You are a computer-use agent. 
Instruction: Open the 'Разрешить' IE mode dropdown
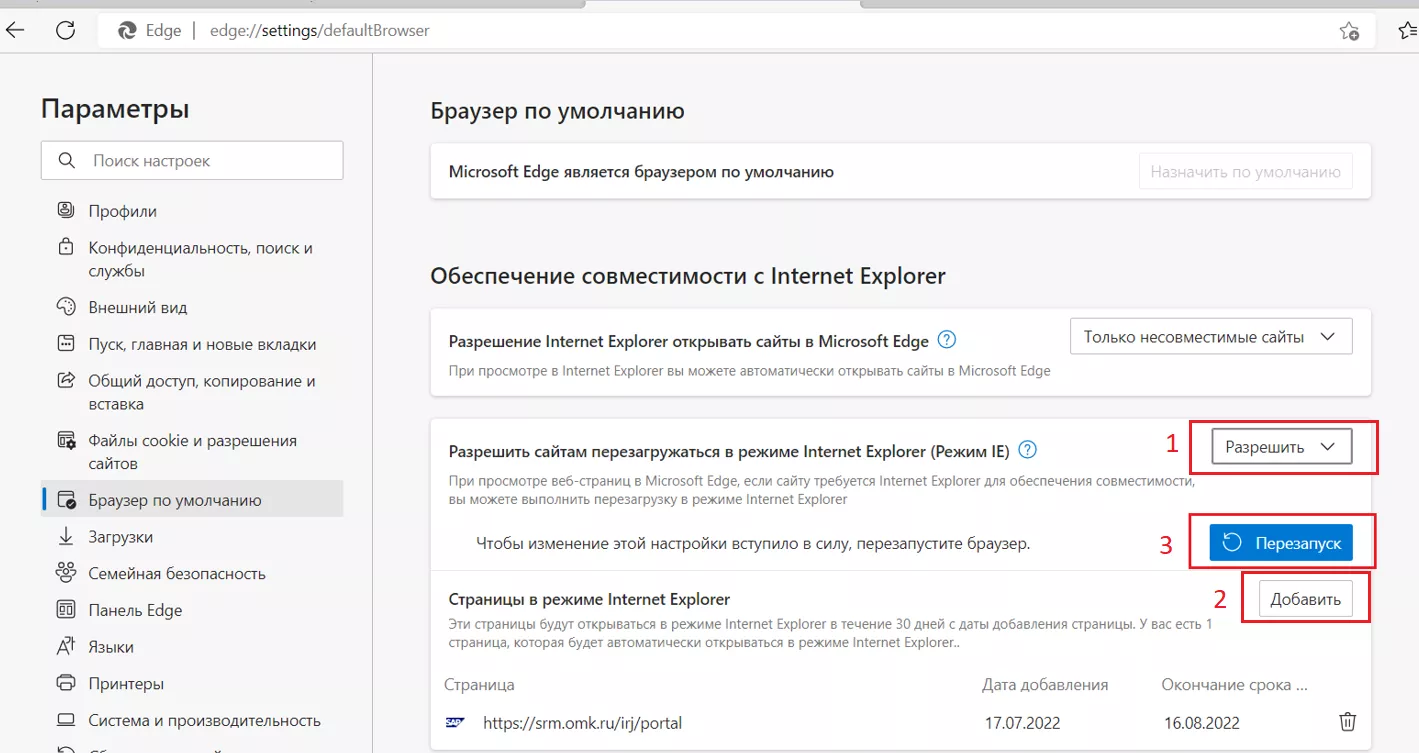(1281, 447)
